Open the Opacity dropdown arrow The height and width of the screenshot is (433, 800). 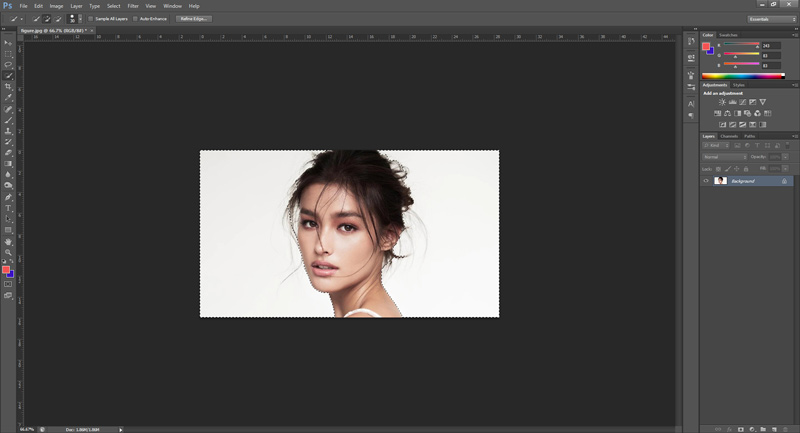[786, 157]
